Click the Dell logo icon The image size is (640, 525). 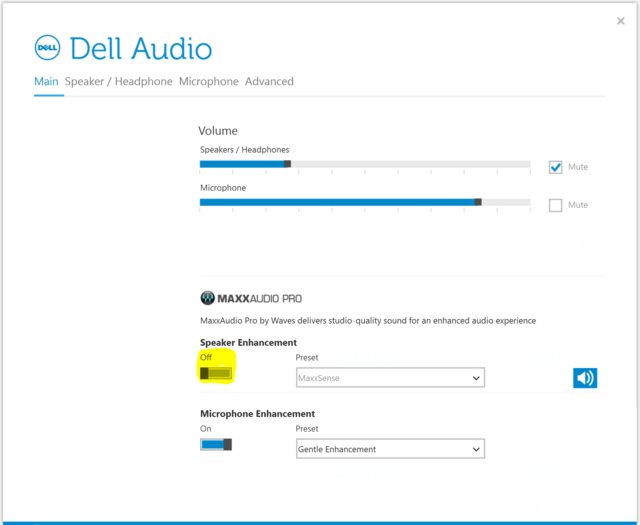48,48
